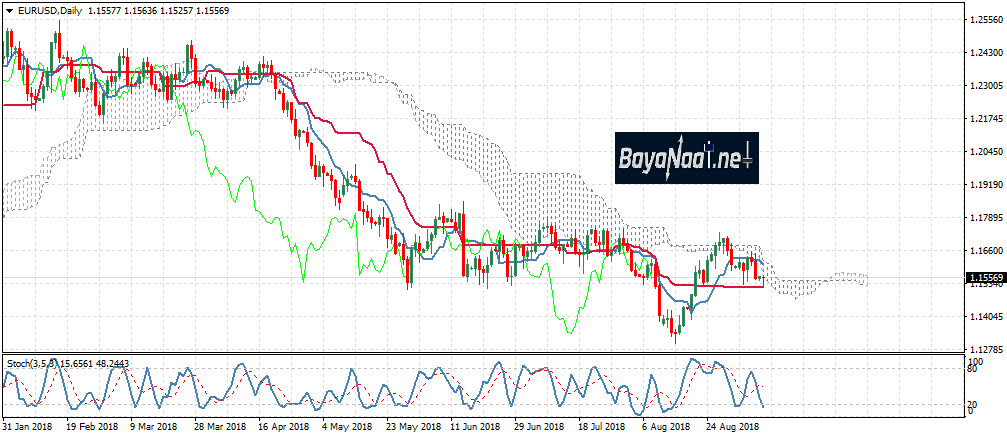Select the 23 May 2018 date marker
The image size is (1007, 438).
pyautogui.click(x=411, y=425)
